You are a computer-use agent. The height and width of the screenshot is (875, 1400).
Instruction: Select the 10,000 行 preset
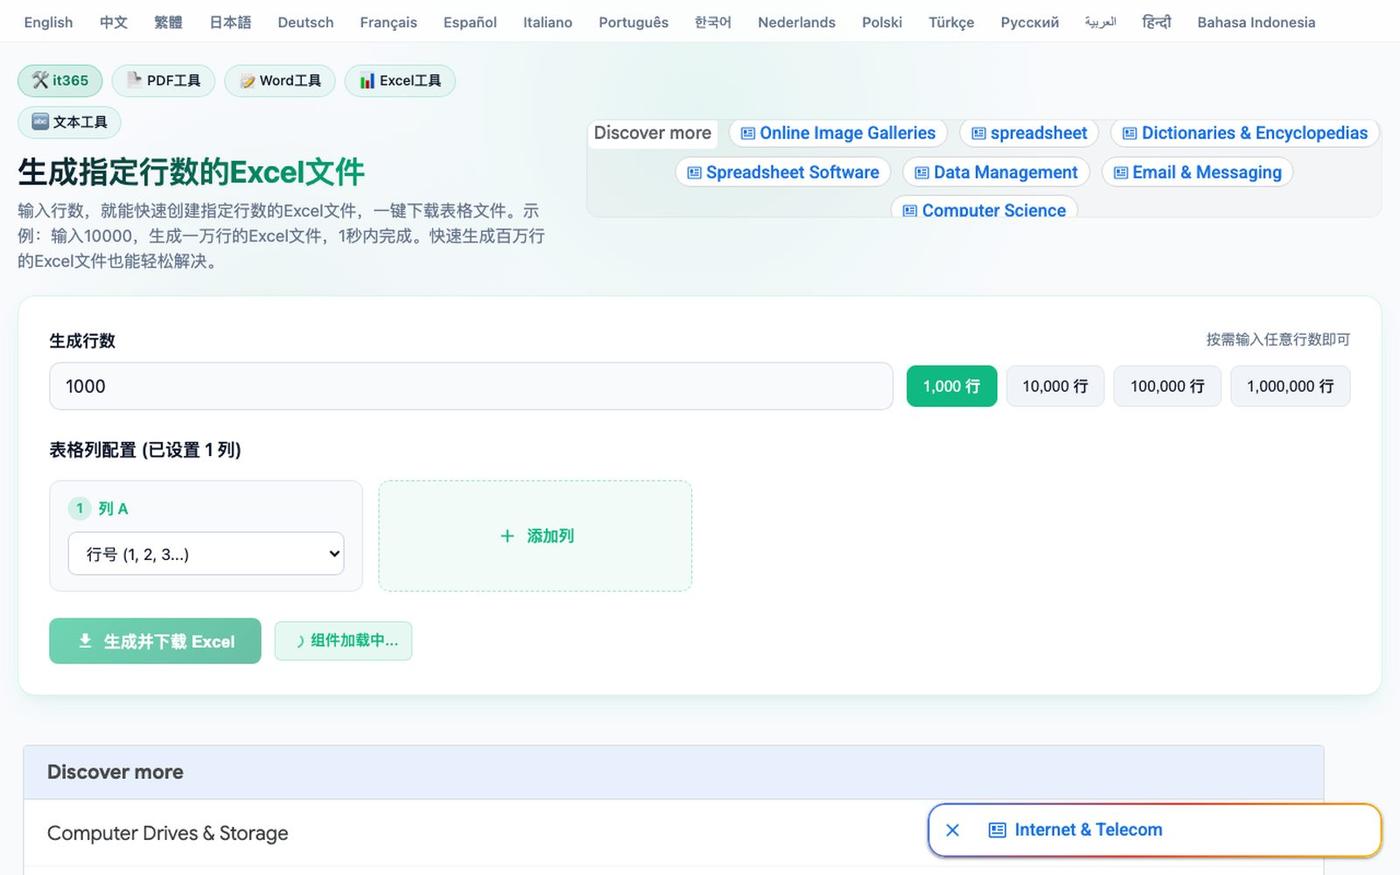click(x=1055, y=386)
